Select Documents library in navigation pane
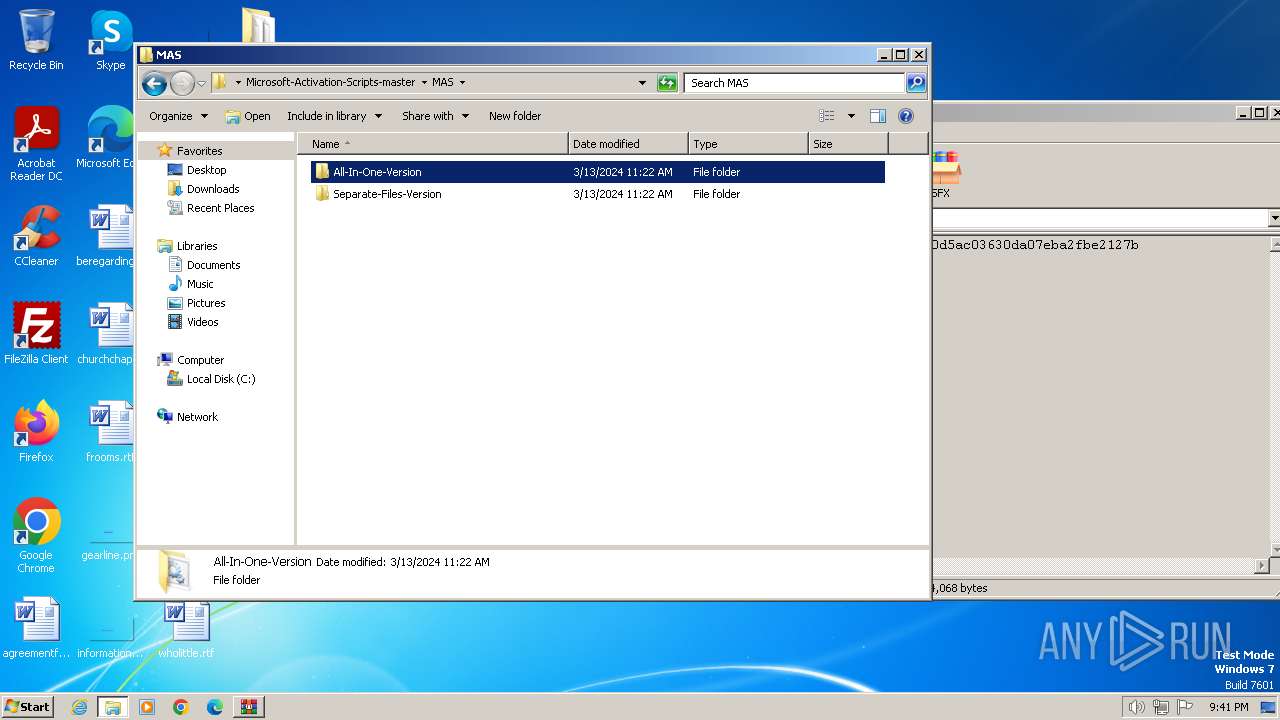The image size is (1280, 720). click(213, 265)
